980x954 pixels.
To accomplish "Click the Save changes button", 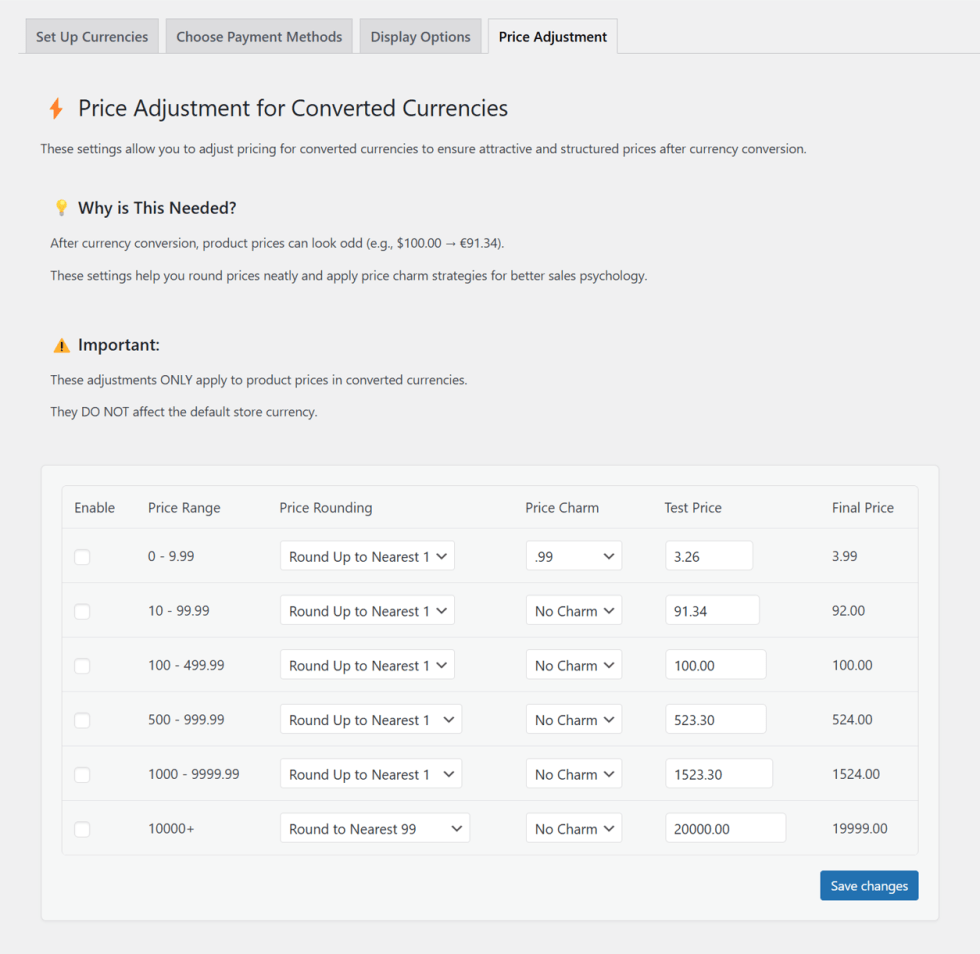I will (x=868, y=885).
